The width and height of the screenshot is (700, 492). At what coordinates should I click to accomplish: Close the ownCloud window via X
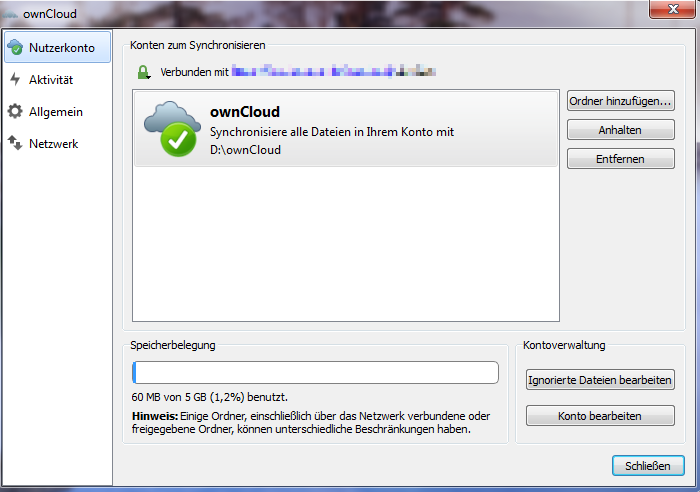point(673,9)
